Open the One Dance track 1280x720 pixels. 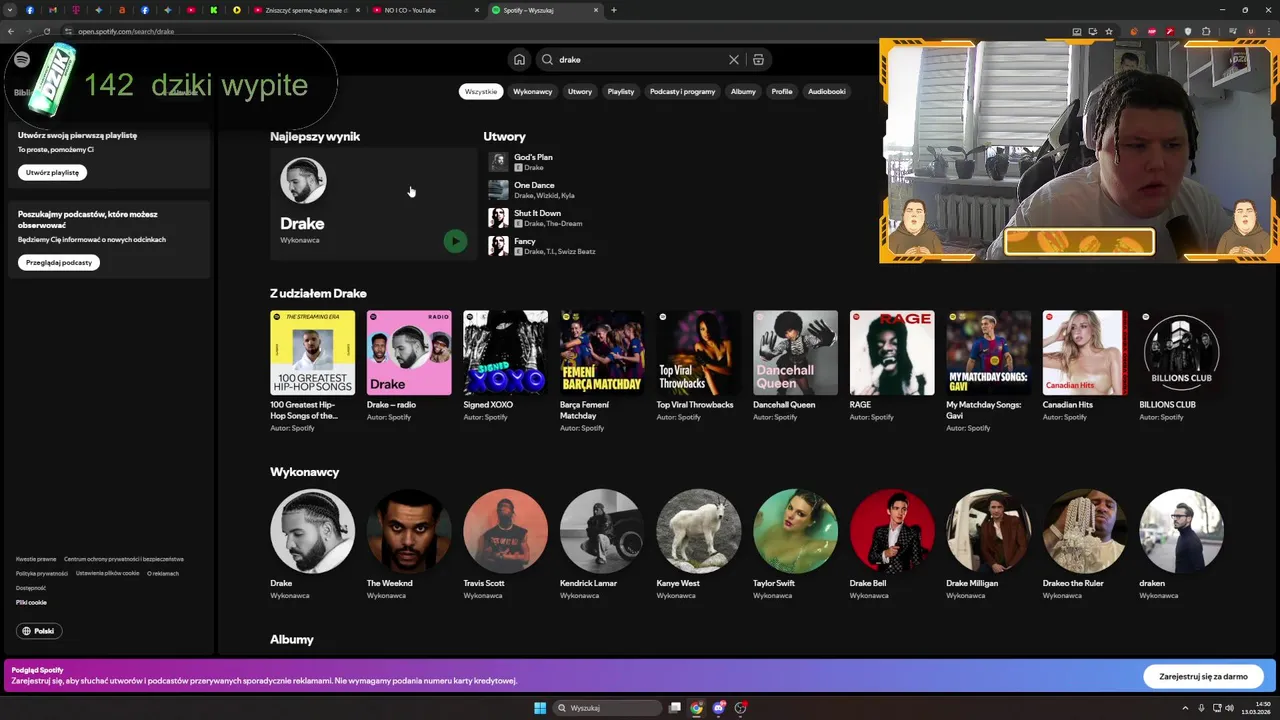click(x=534, y=185)
